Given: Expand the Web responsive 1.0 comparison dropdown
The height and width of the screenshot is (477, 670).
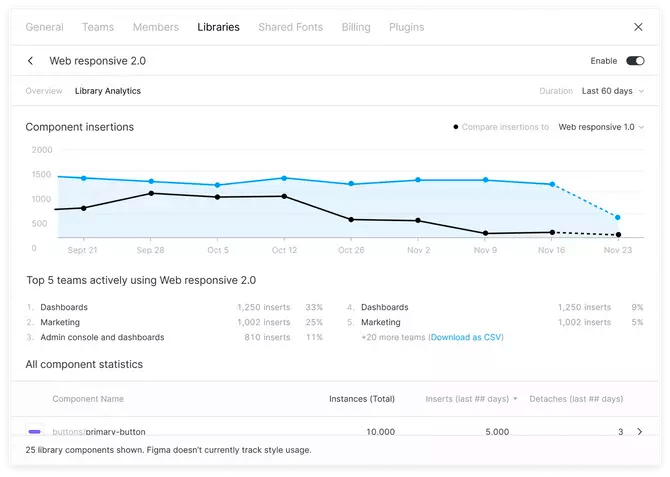Looking at the screenshot, I should (601, 127).
